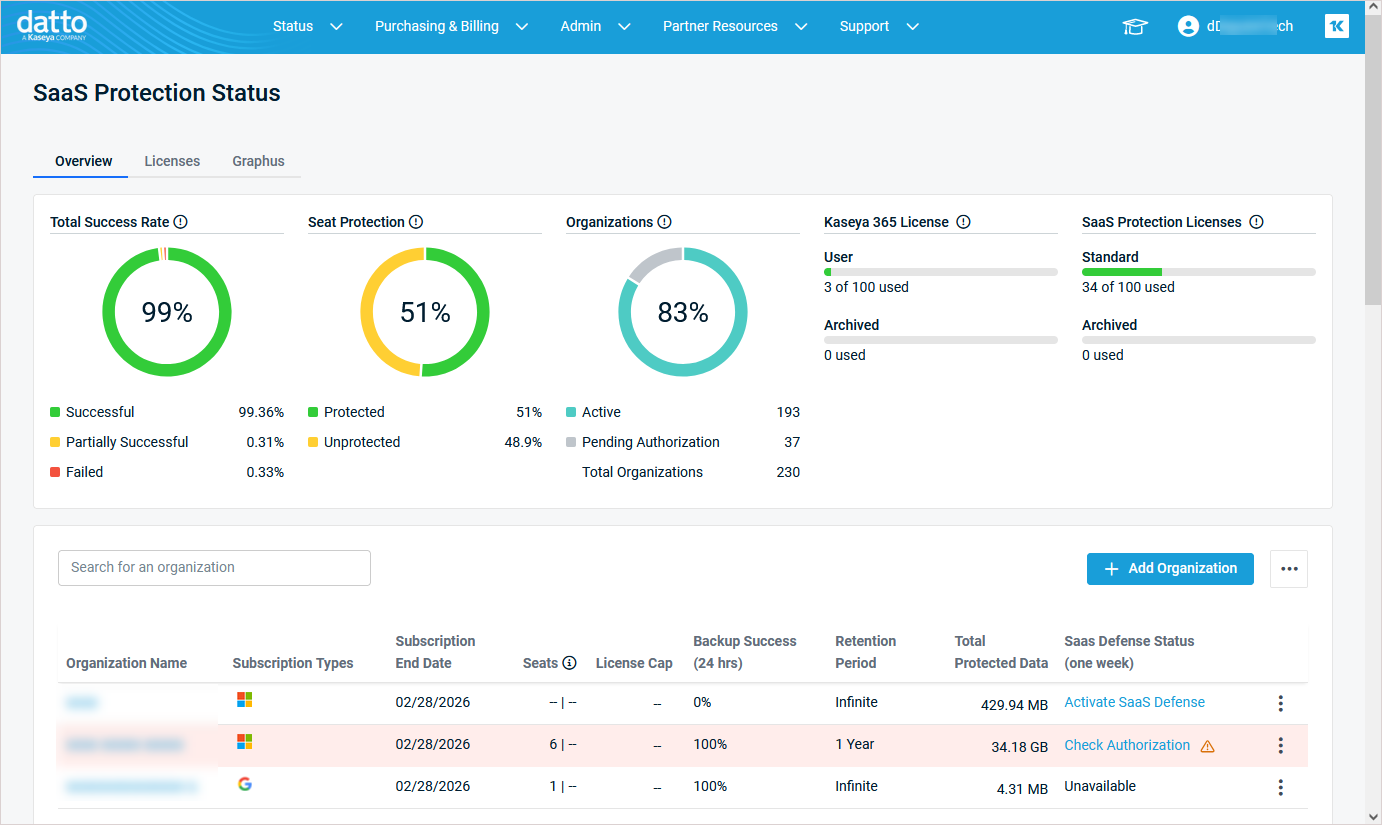Click the Total Protected Data column header
The width and height of the screenshot is (1382, 825).
[1001, 652]
